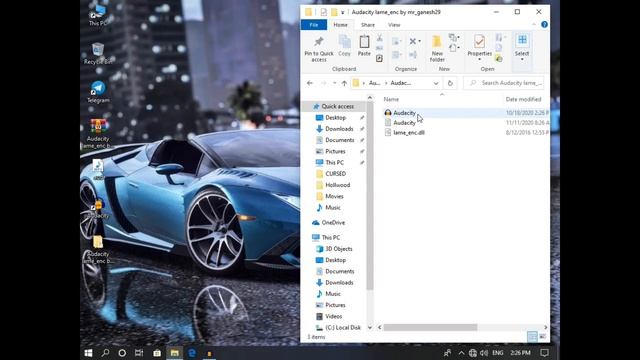
Task: Open ENG language indicator in tray
Action: [x=498, y=353]
